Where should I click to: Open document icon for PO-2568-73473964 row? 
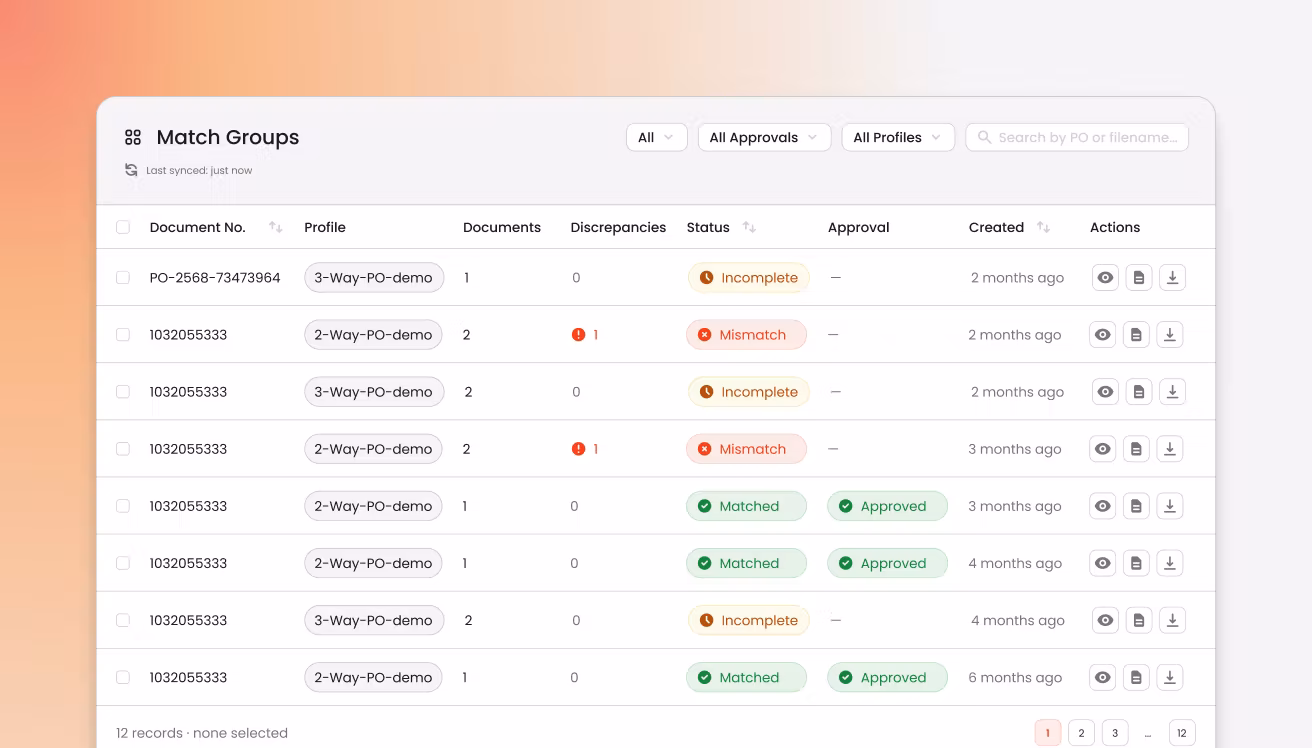click(x=1139, y=278)
